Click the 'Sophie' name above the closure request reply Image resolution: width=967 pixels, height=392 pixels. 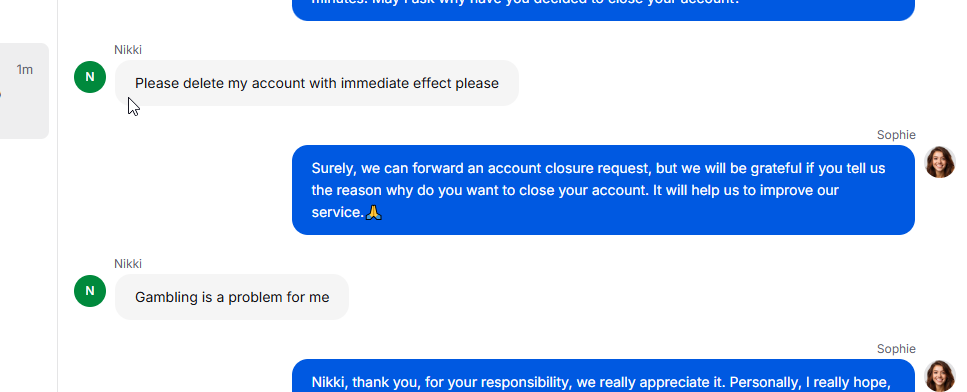896,135
